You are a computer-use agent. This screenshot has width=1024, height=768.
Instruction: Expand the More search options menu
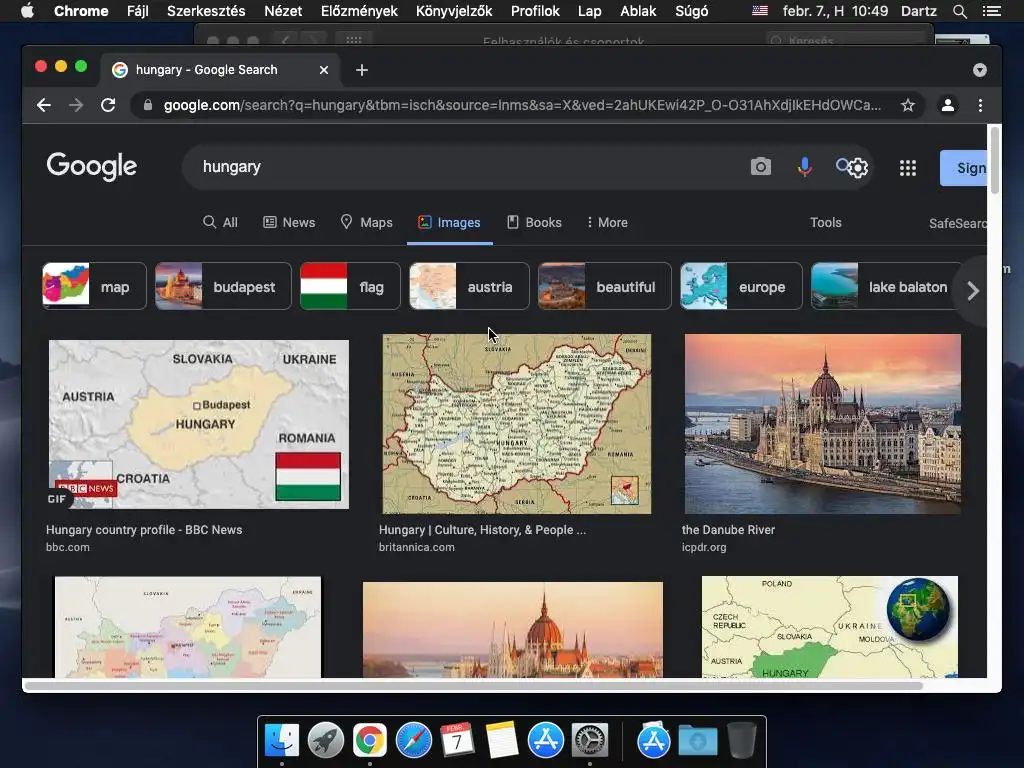(x=607, y=223)
